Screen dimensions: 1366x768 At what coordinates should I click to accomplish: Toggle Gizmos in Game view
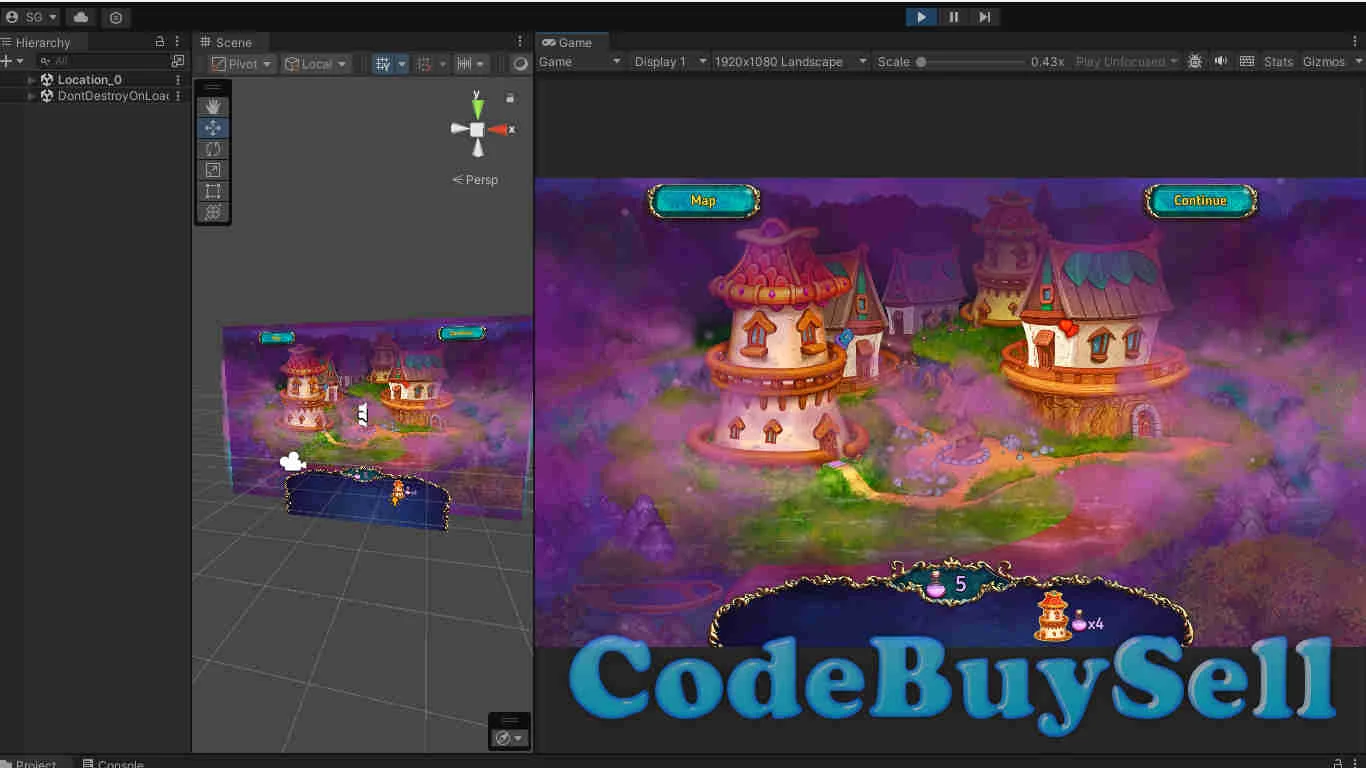(x=1324, y=61)
